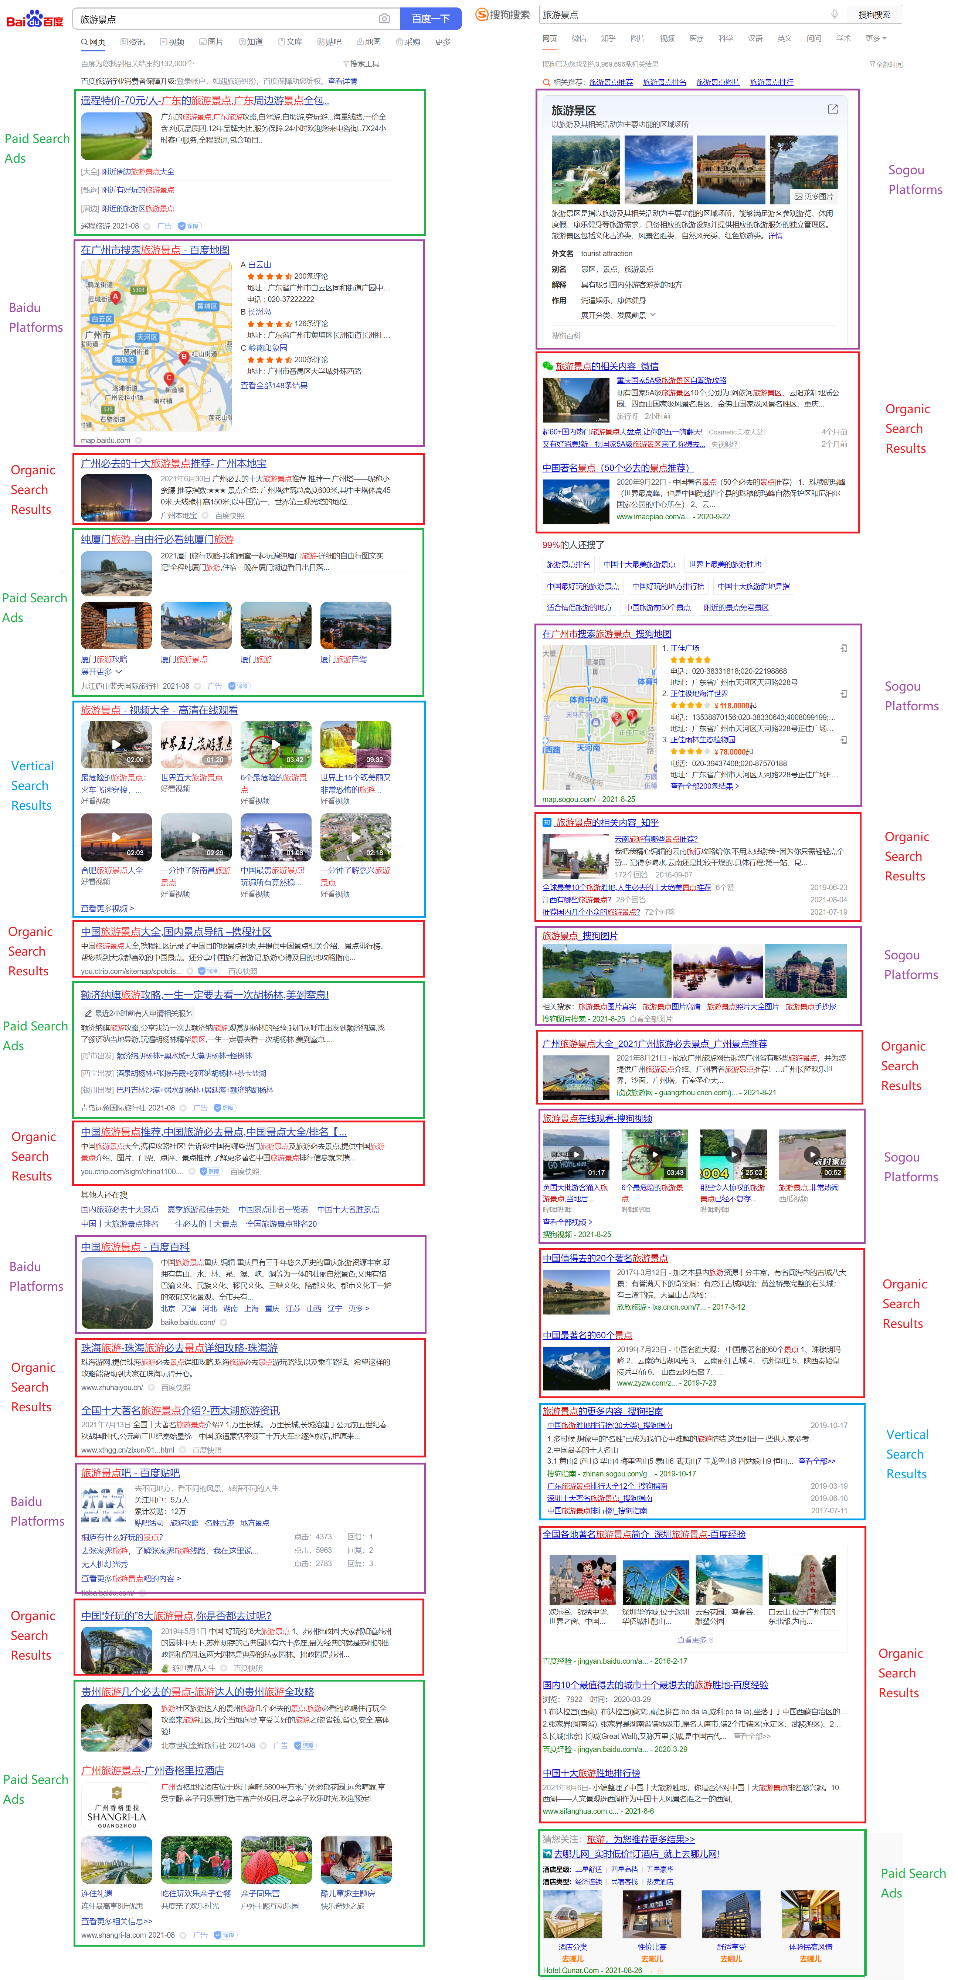958x1980 pixels.
Task: Expand 展开更多 in the Xiamen travel ad
Action: click(x=101, y=672)
